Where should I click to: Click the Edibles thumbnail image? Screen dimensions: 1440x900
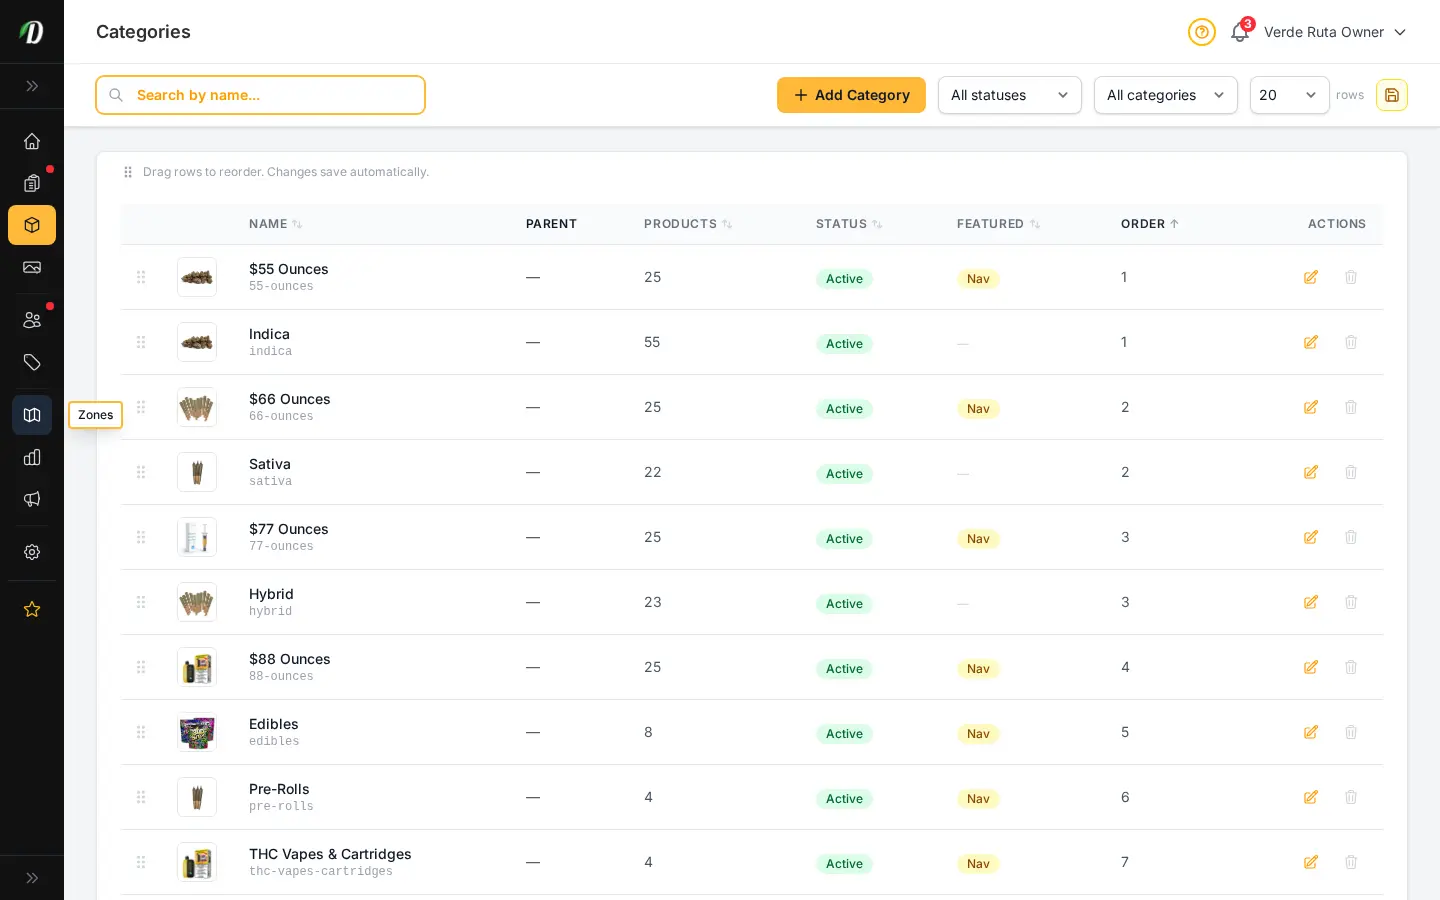(x=197, y=732)
